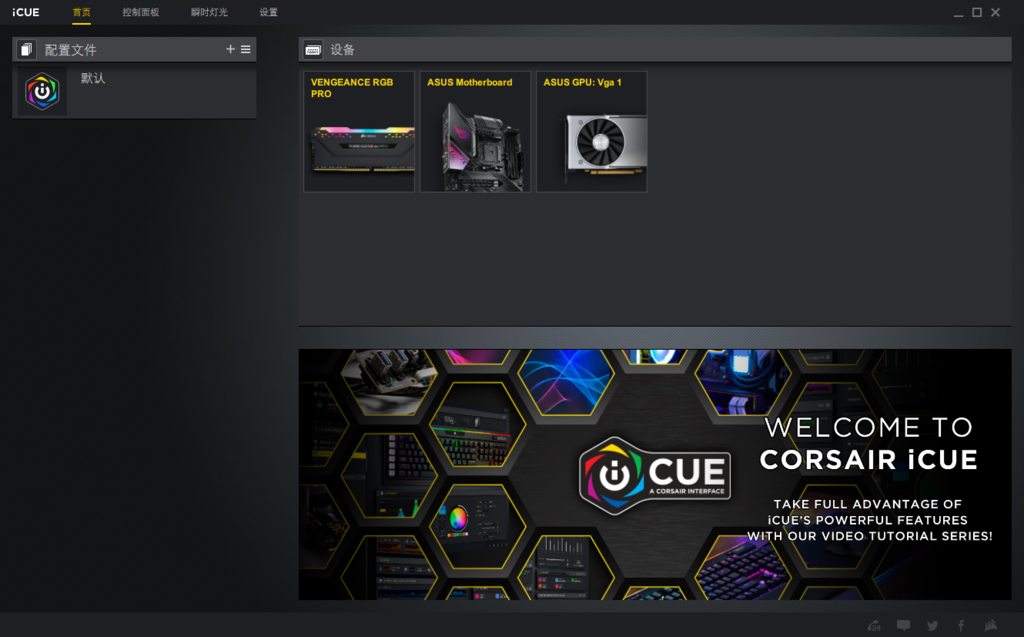
Task: Click the 设备 panel heading
Action: click(x=342, y=50)
